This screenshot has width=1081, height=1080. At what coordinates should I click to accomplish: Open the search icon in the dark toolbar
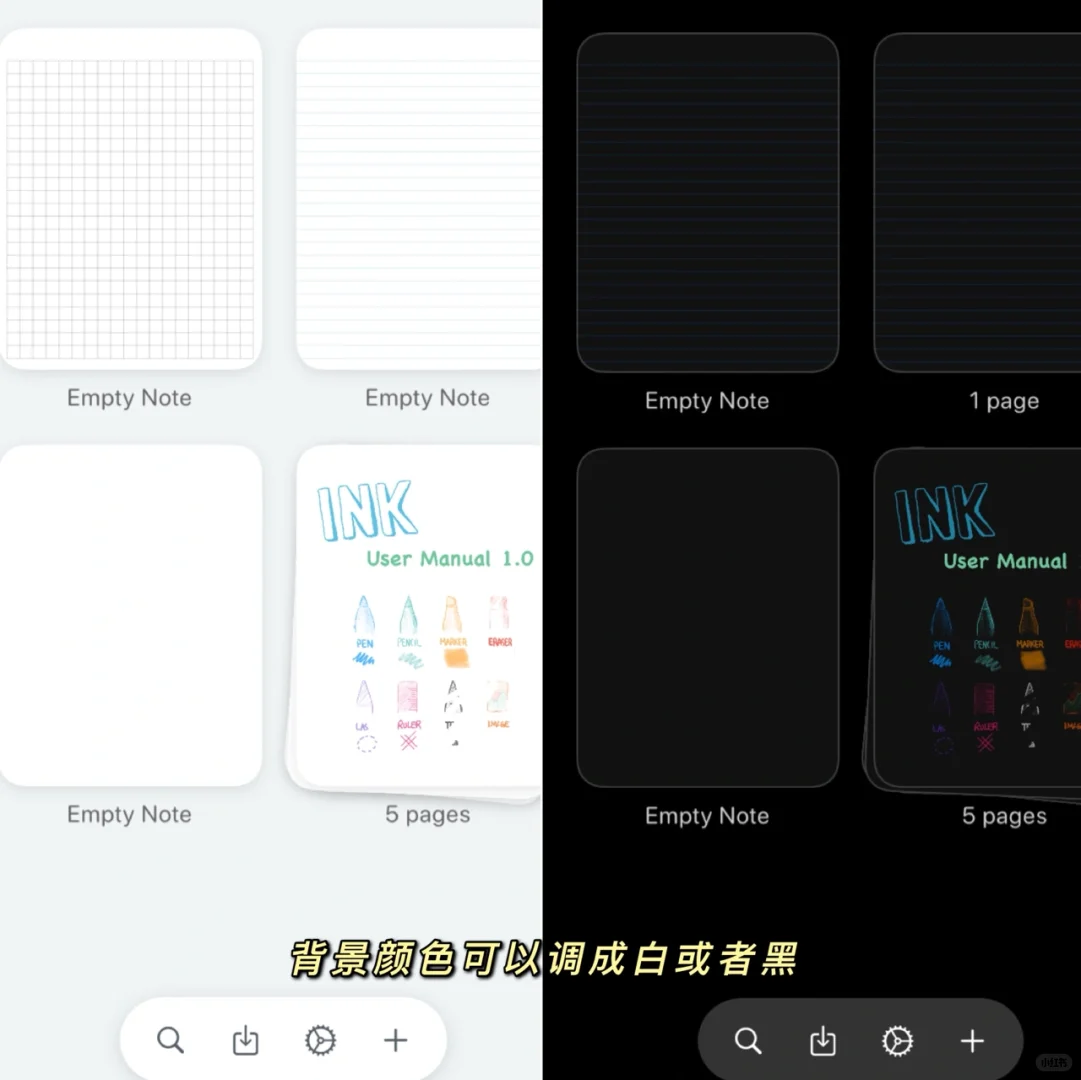tap(748, 1041)
